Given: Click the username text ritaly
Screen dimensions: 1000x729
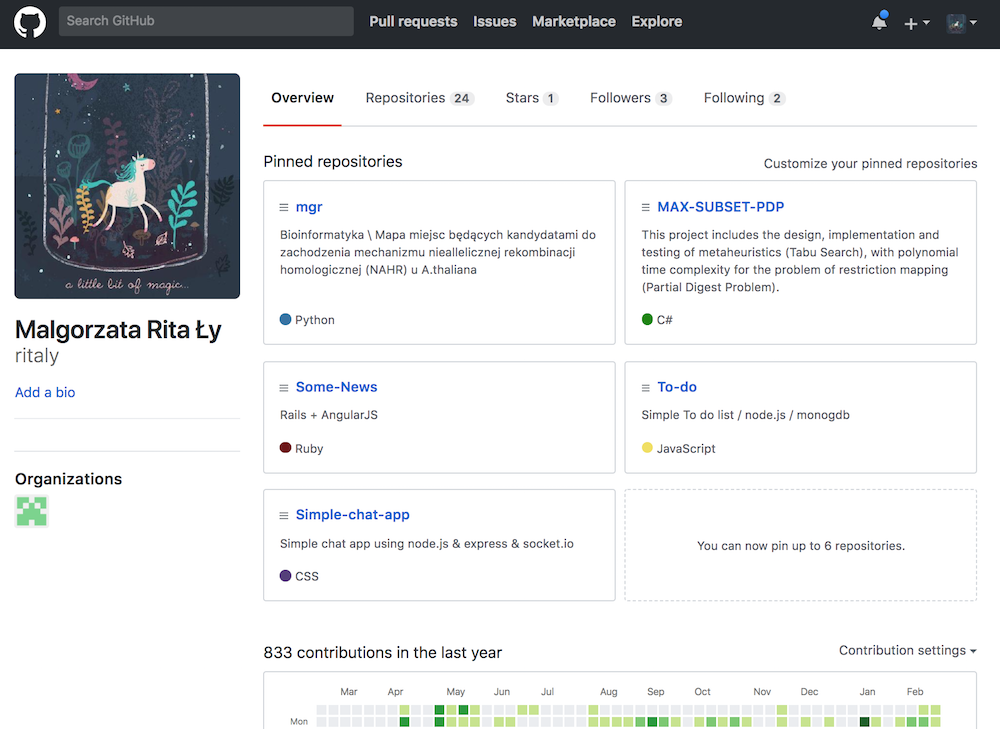Looking at the screenshot, I should (x=37, y=356).
